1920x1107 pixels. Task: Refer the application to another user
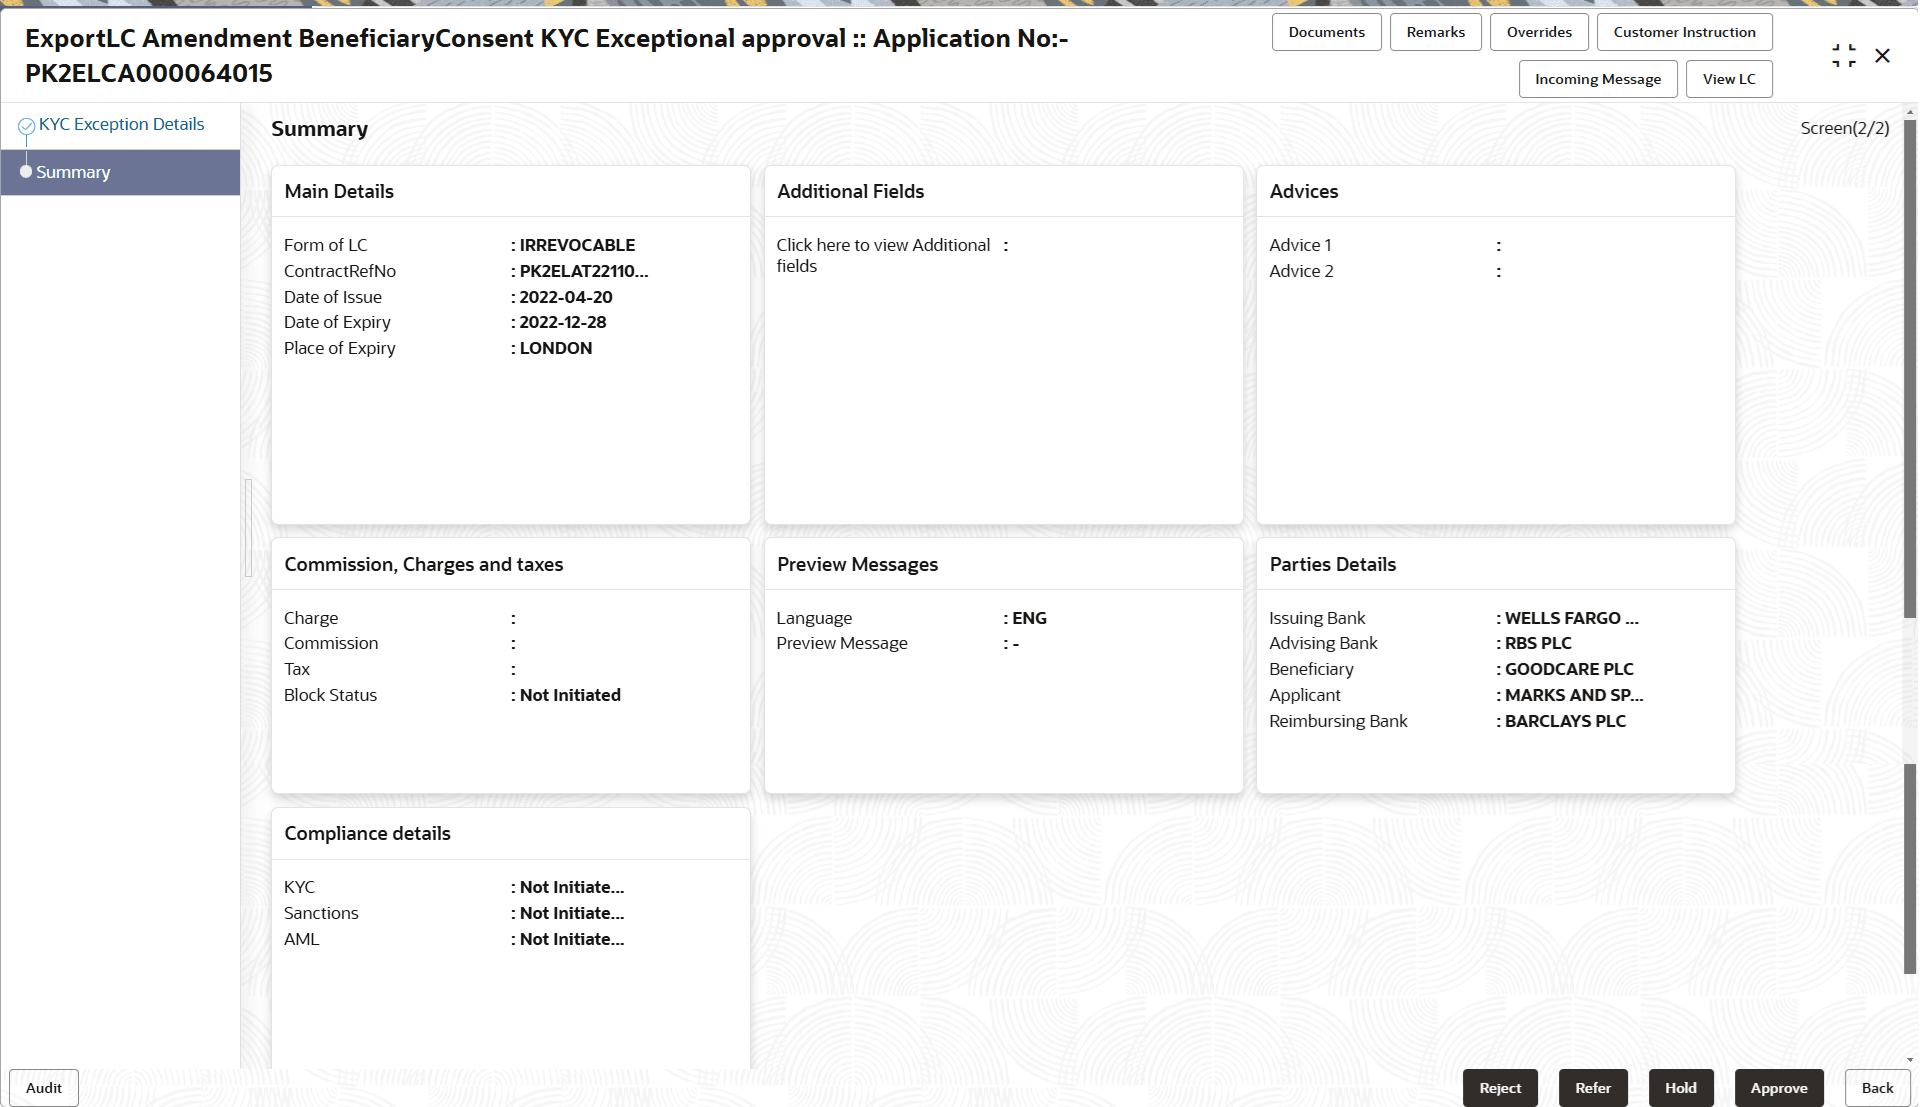[x=1593, y=1087]
